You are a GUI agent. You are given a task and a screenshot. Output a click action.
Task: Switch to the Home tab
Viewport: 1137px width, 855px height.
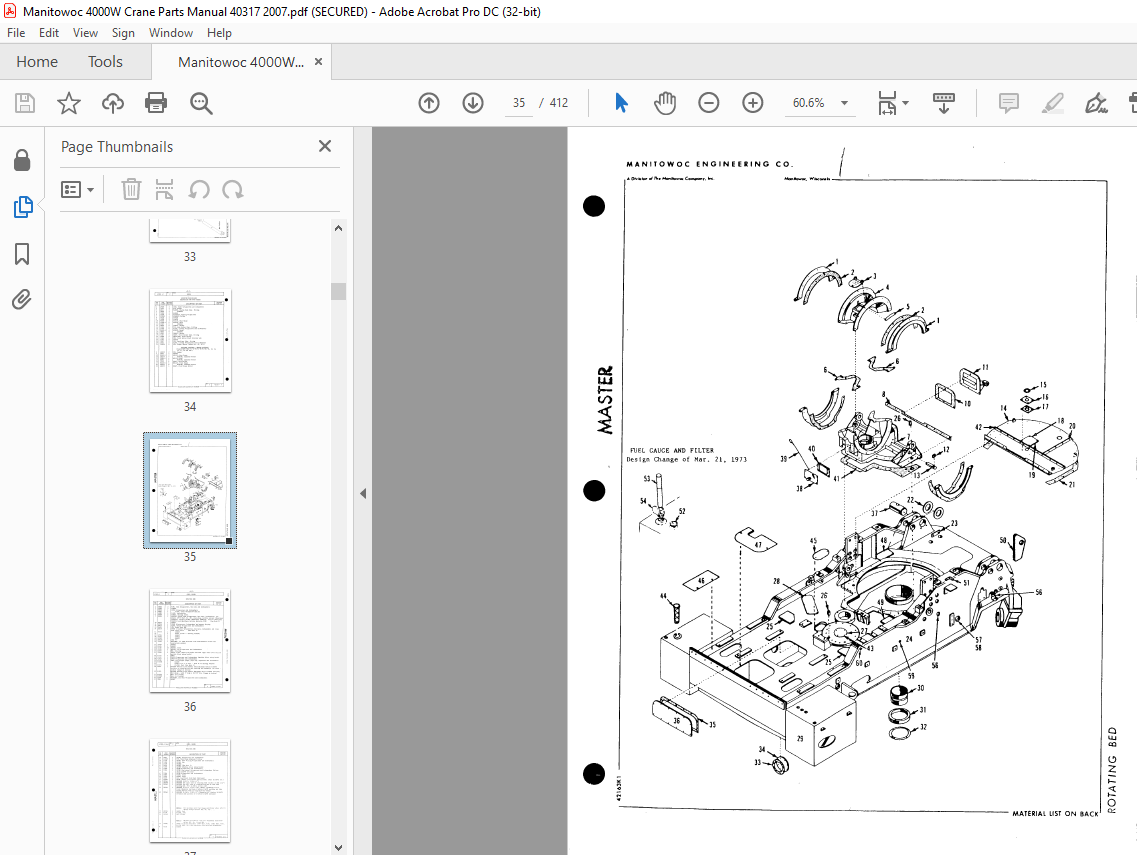pos(37,62)
